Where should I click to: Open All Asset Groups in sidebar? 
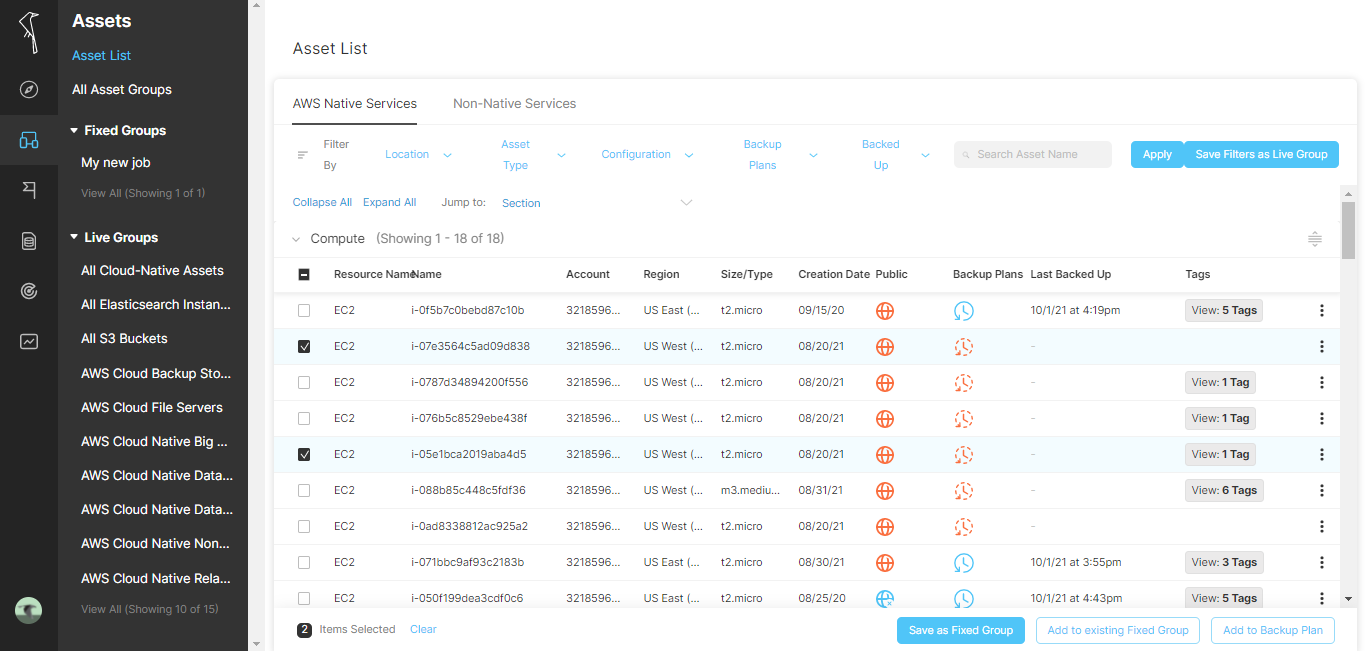pyautogui.click(x=122, y=90)
